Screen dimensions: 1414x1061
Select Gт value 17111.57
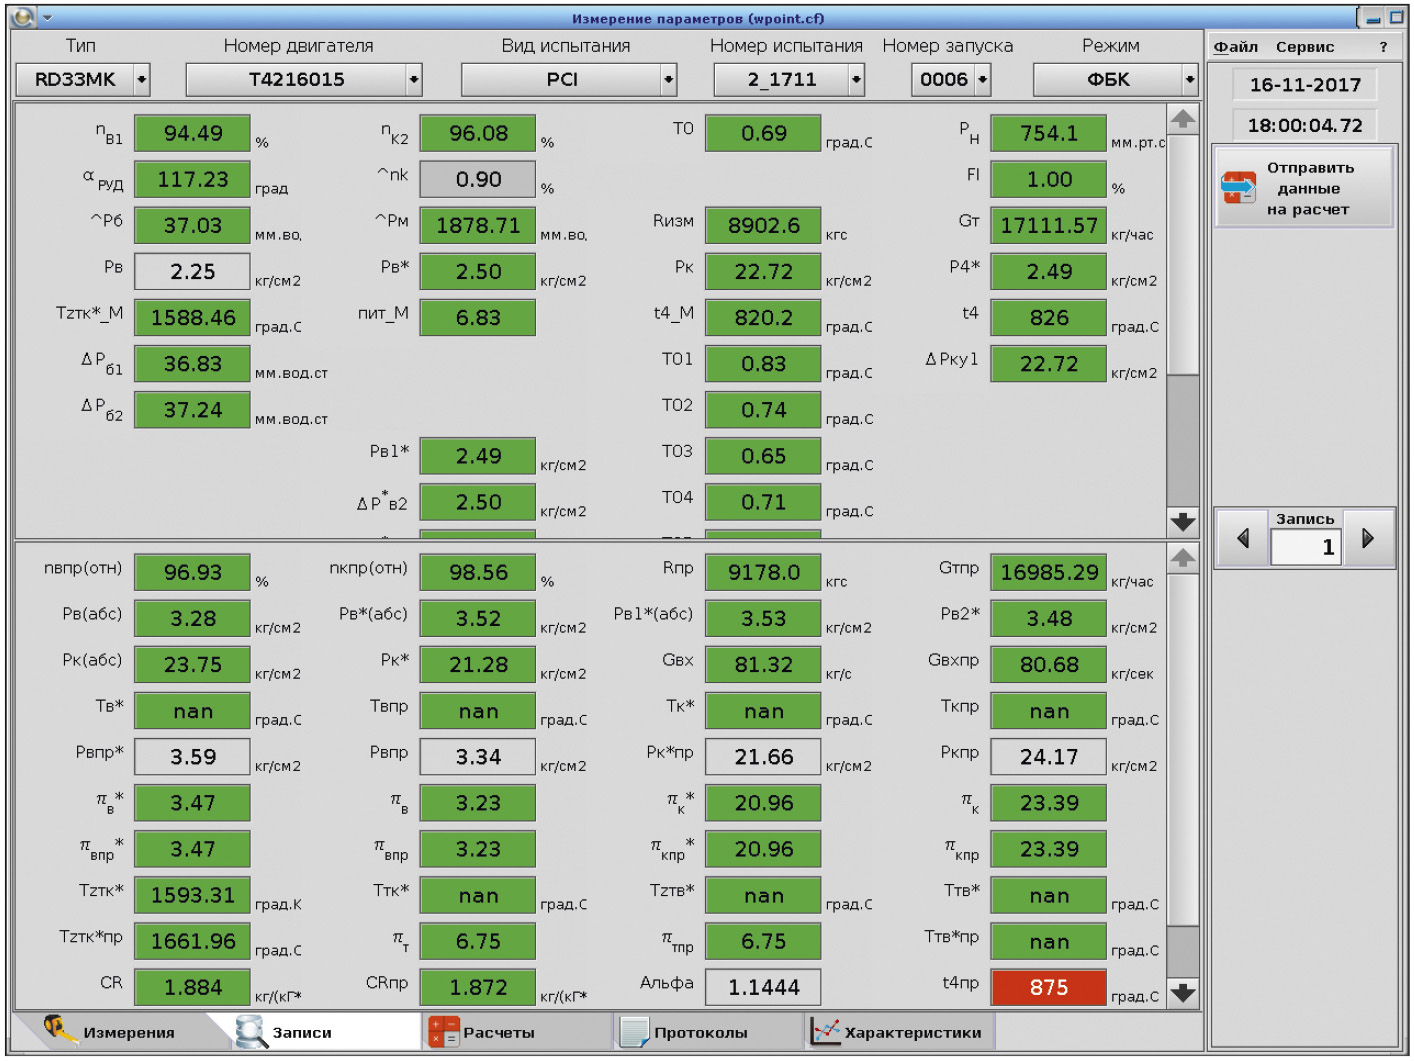point(1049,226)
